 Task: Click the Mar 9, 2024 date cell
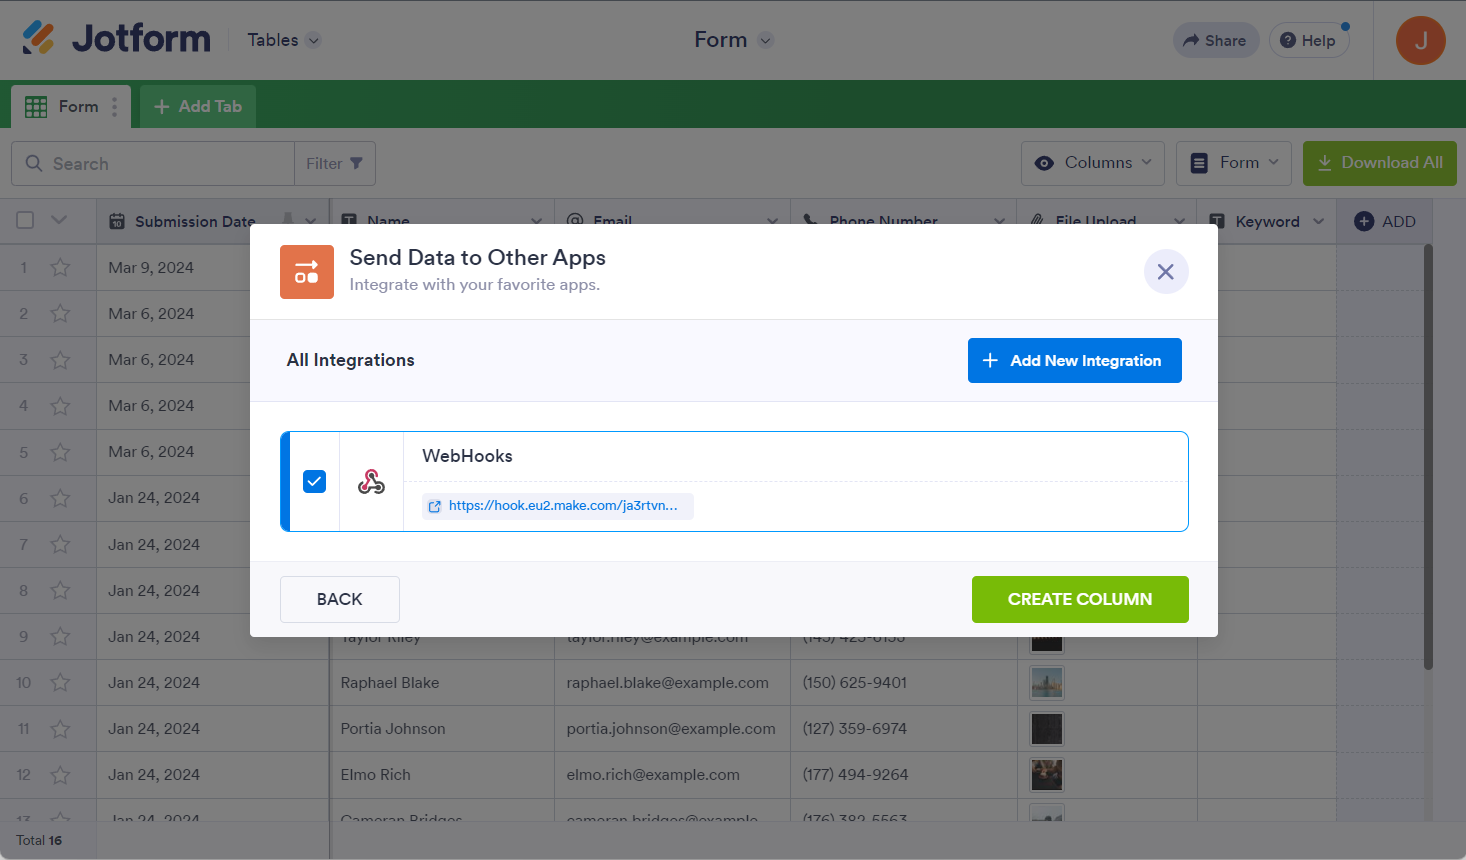pyautogui.click(x=174, y=268)
